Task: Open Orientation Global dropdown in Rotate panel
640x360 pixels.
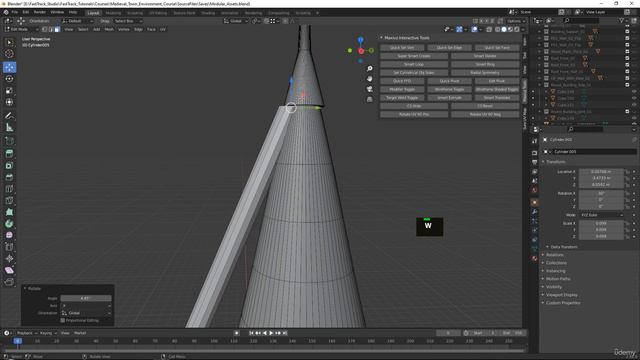Action: (x=86, y=313)
